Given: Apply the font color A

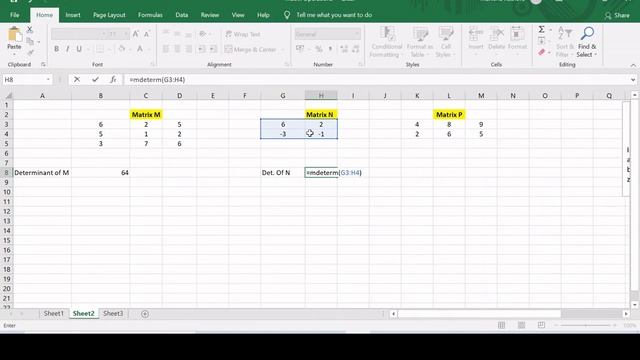Looking at the screenshot, I should [x=140, y=49].
